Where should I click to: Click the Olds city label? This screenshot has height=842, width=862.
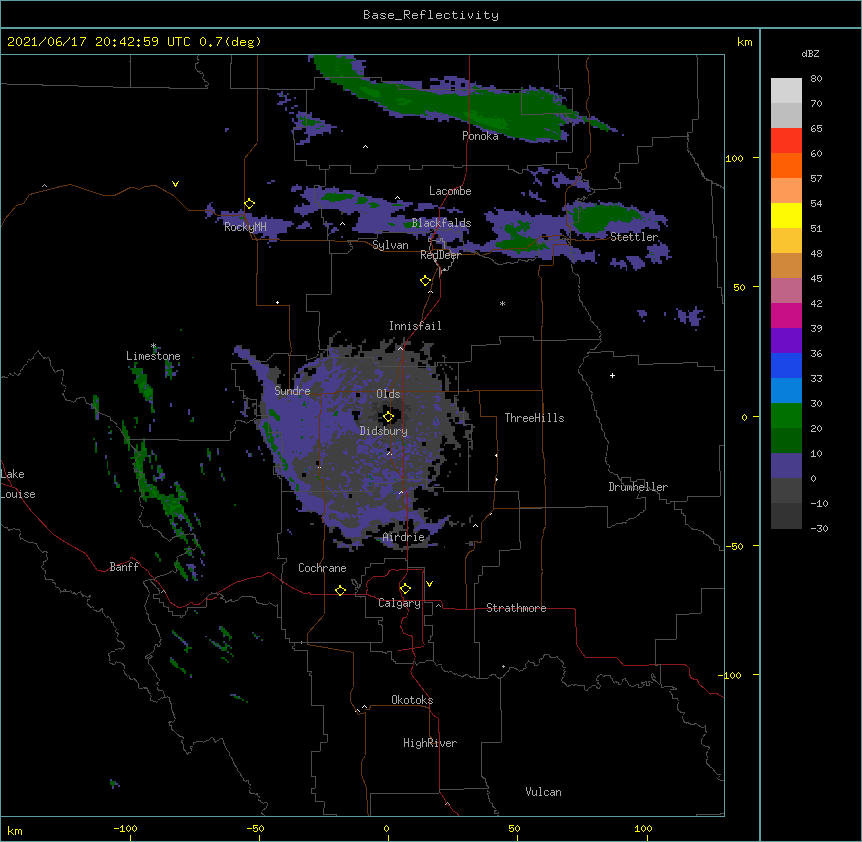[388, 394]
